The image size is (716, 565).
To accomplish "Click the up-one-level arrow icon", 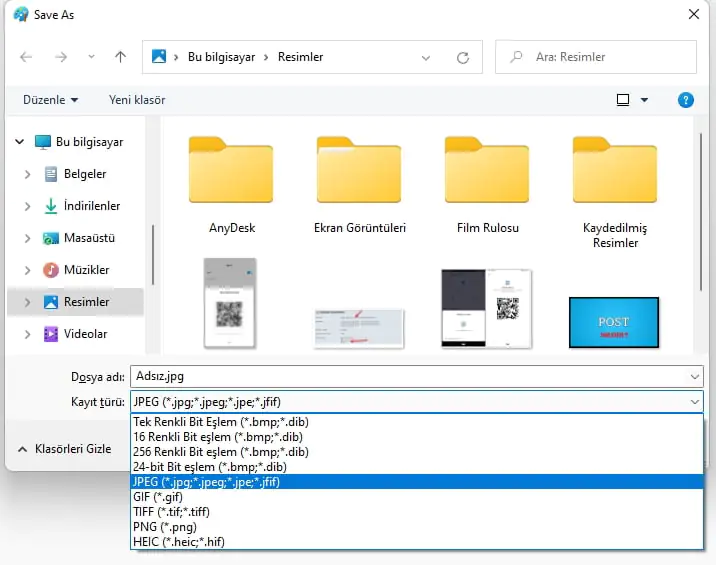I will 120,57.
